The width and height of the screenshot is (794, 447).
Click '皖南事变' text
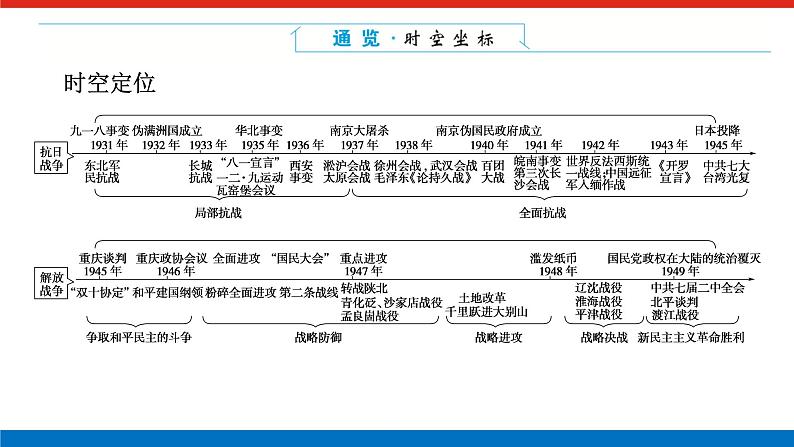click(x=538, y=161)
